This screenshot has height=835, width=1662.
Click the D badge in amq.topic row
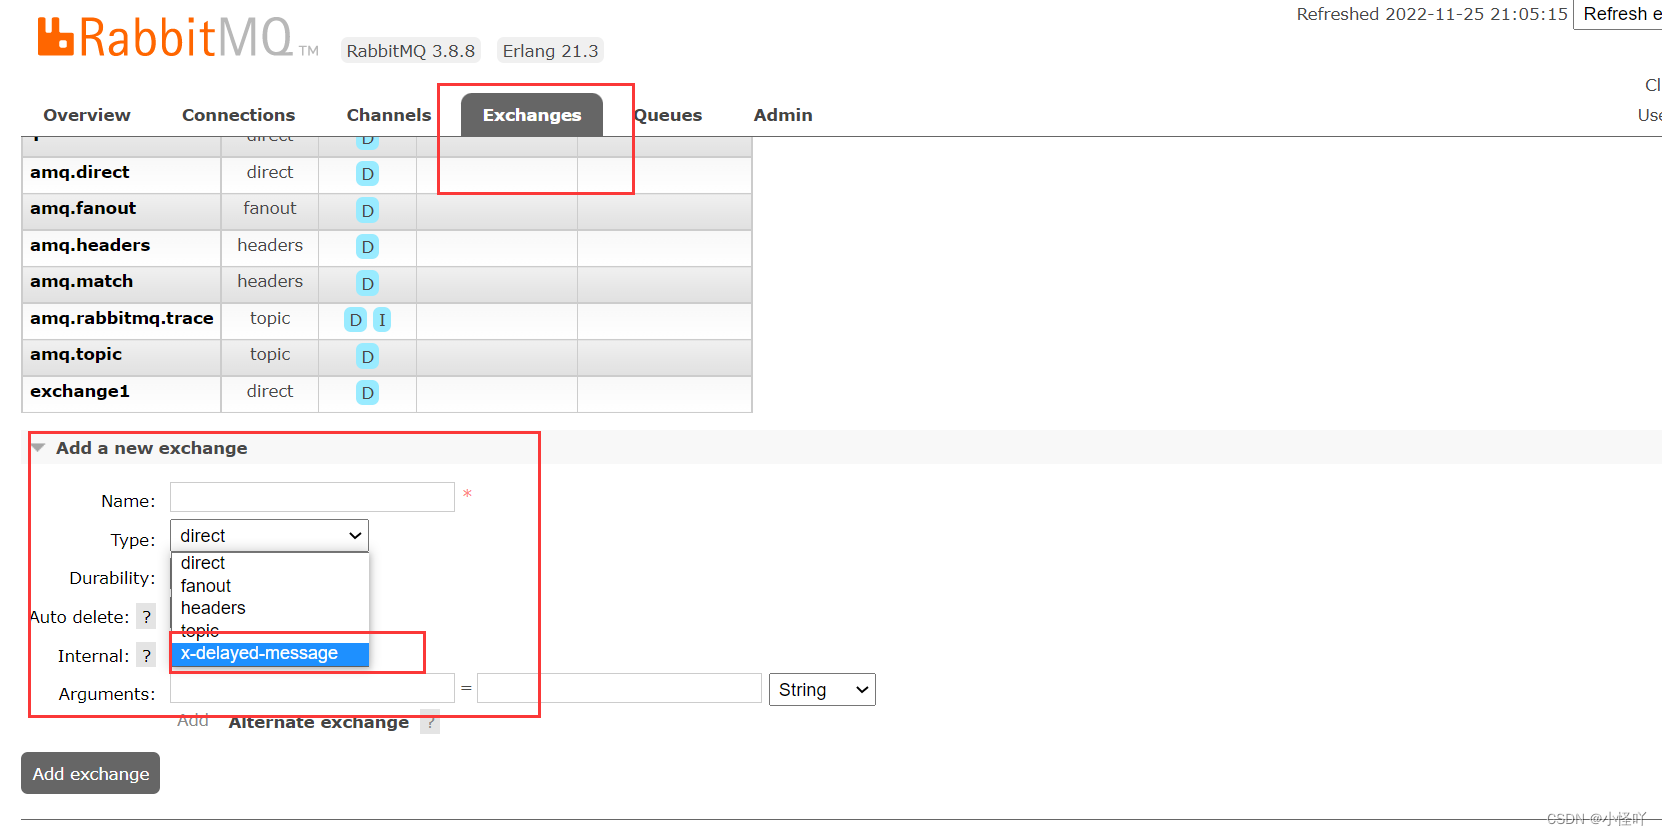368,357
